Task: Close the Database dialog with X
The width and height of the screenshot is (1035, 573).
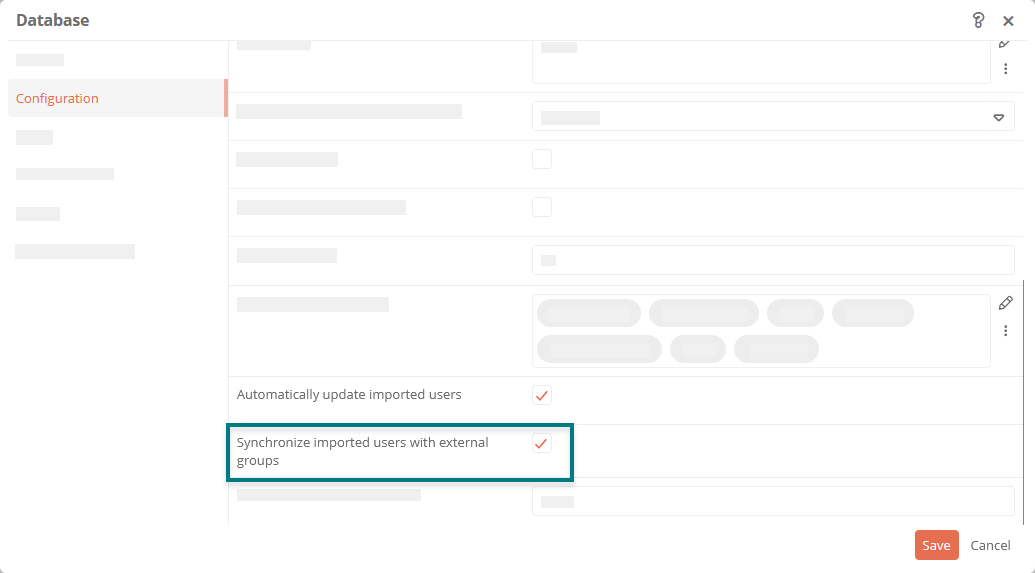Action: [x=1008, y=21]
